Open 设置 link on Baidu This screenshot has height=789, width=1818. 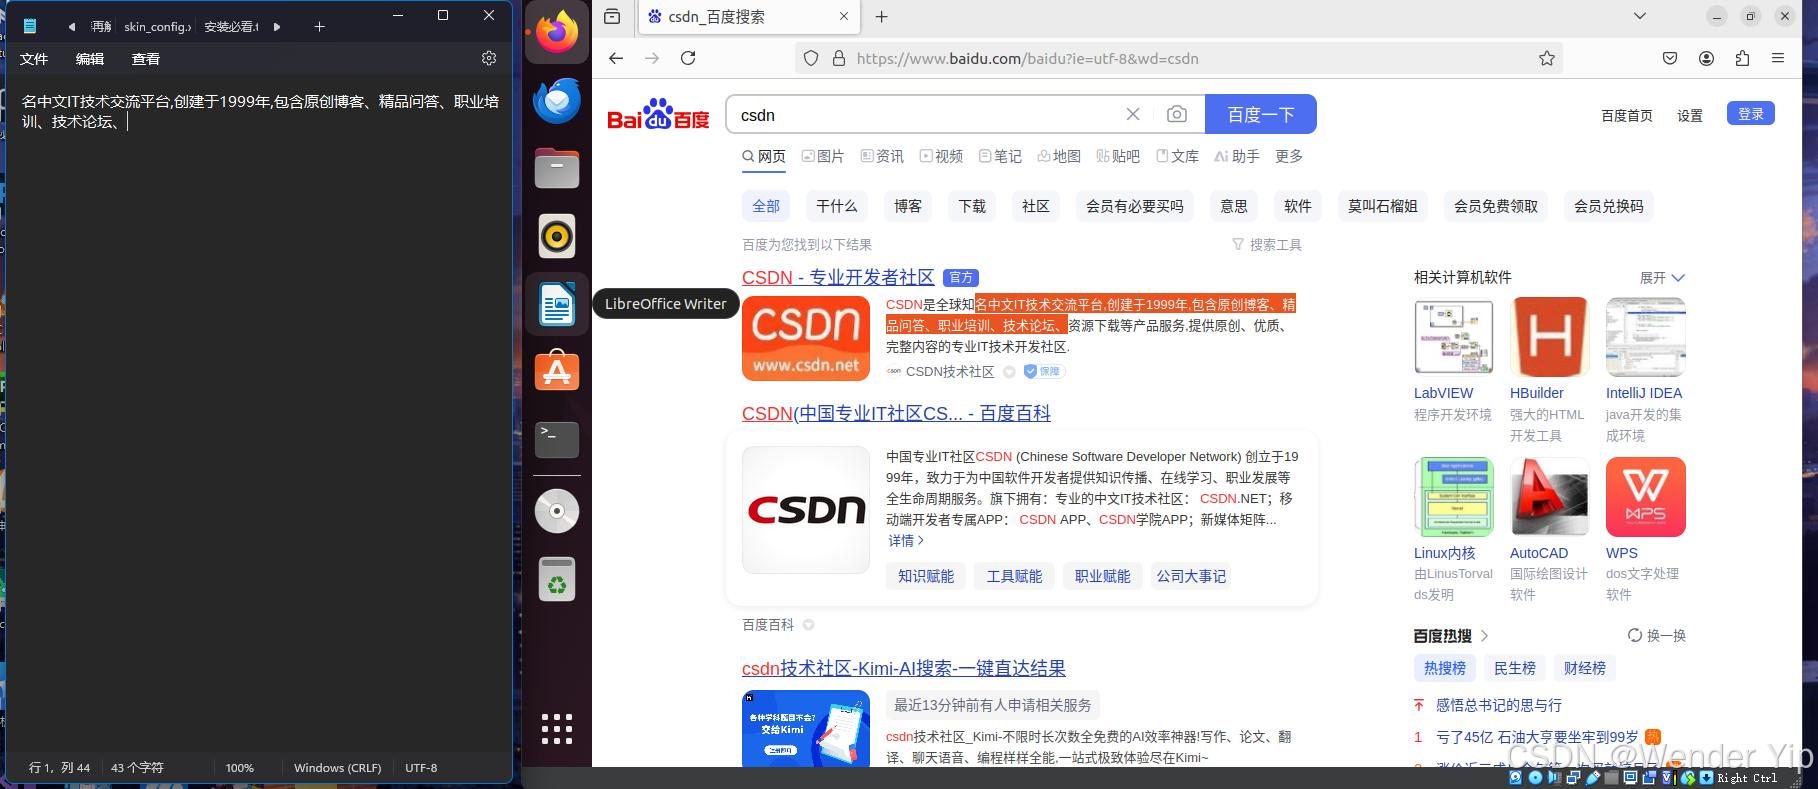click(1690, 116)
